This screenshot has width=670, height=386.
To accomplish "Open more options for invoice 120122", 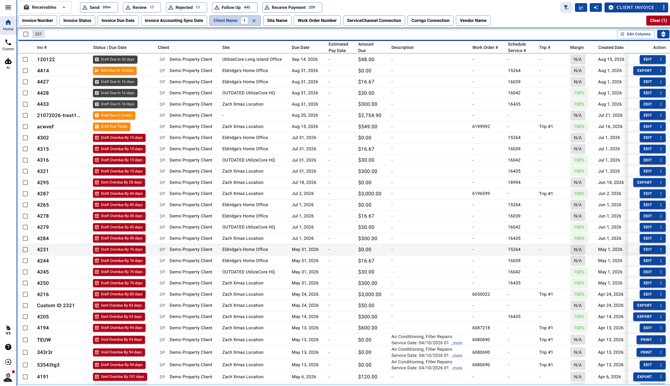I will [x=661, y=59].
